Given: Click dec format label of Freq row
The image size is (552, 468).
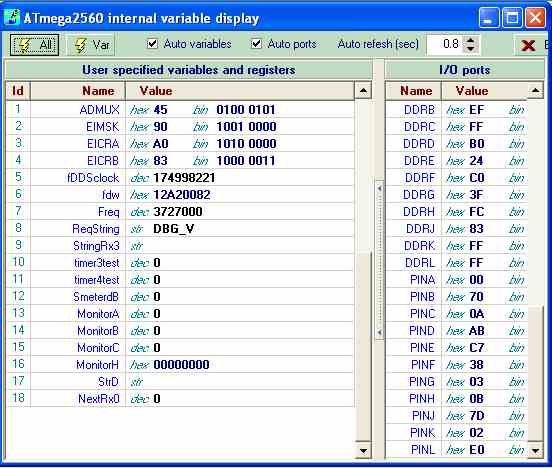Looking at the screenshot, I should (x=139, y=212).
